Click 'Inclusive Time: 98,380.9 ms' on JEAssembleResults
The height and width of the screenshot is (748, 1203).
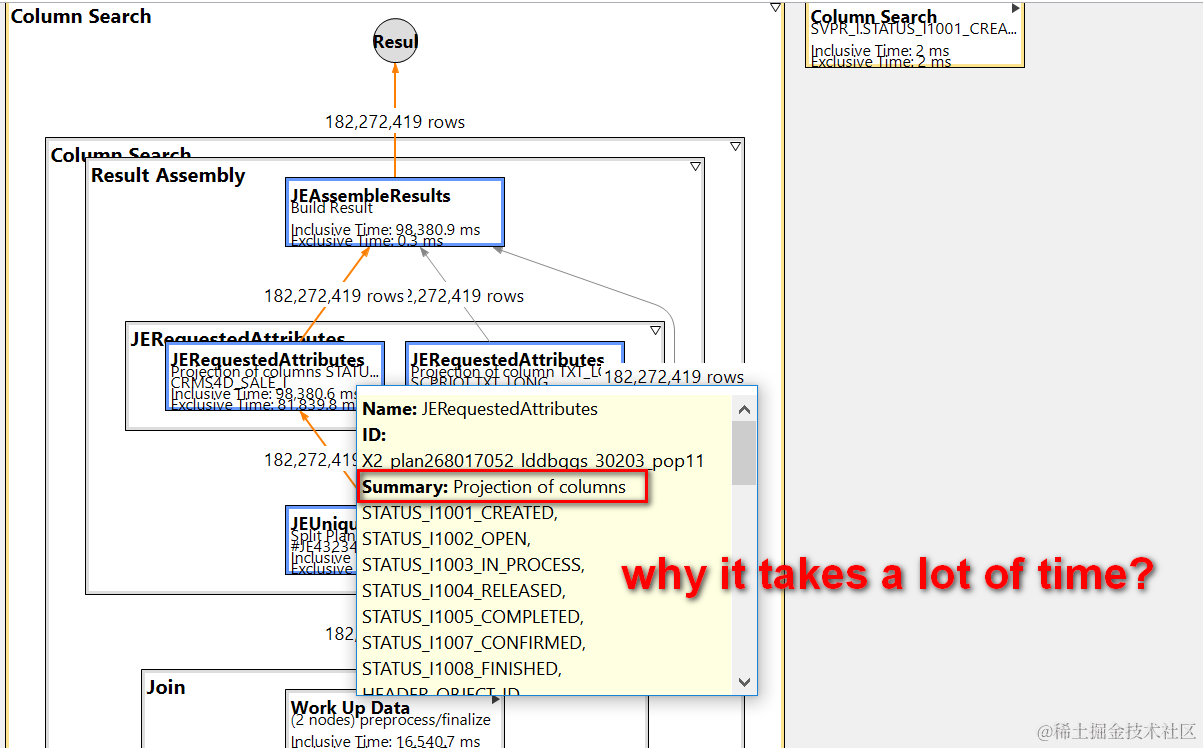(386, 230)
